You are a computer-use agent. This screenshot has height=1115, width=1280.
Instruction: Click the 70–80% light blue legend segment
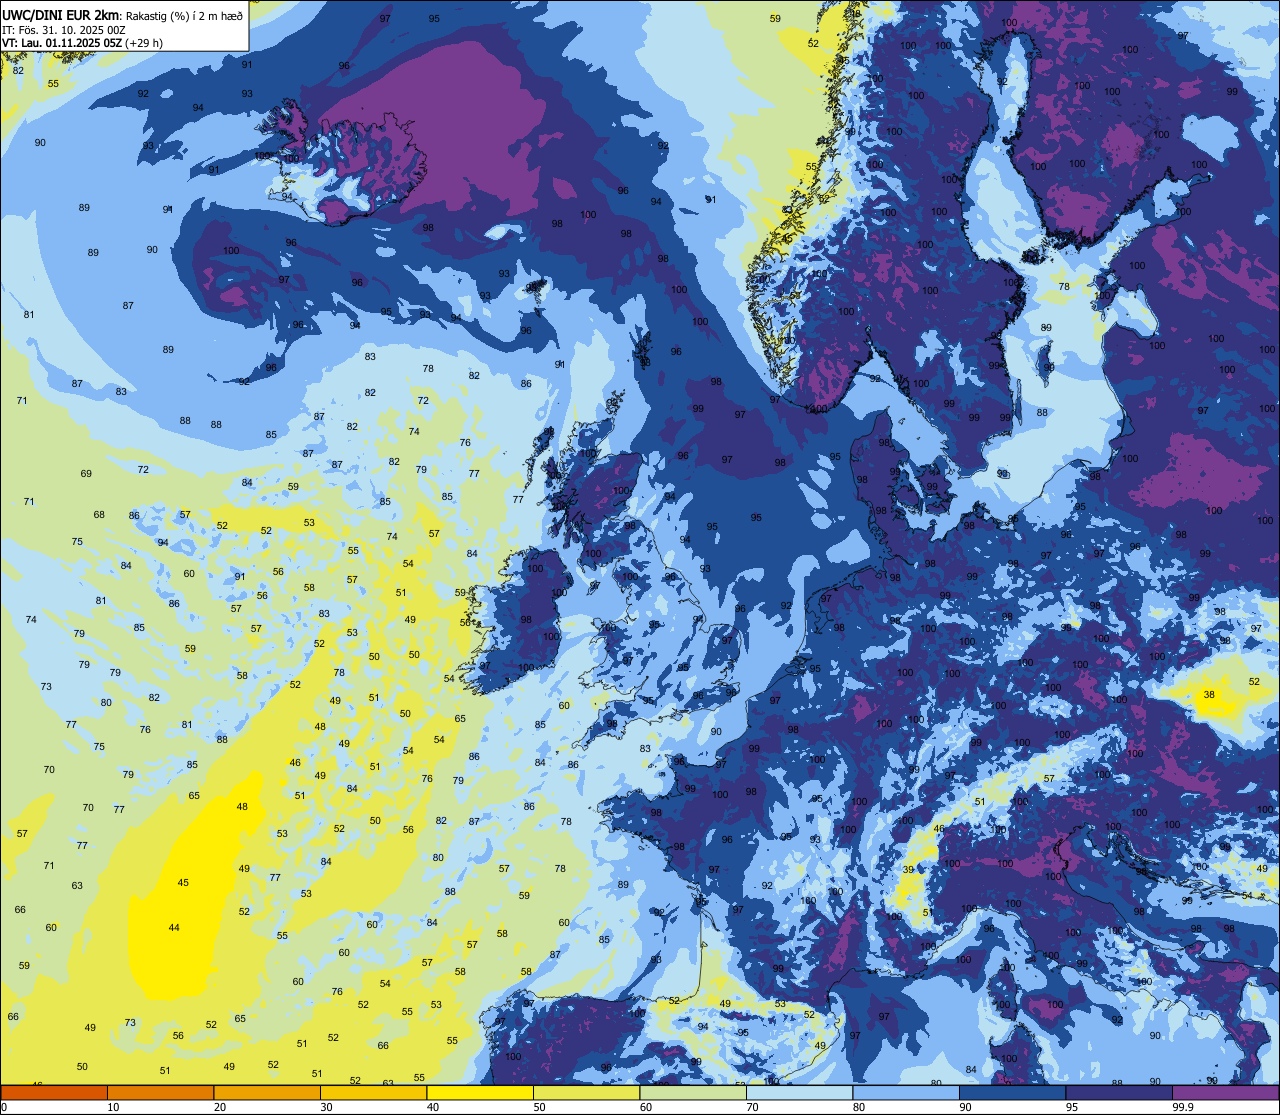[799, 1092]
